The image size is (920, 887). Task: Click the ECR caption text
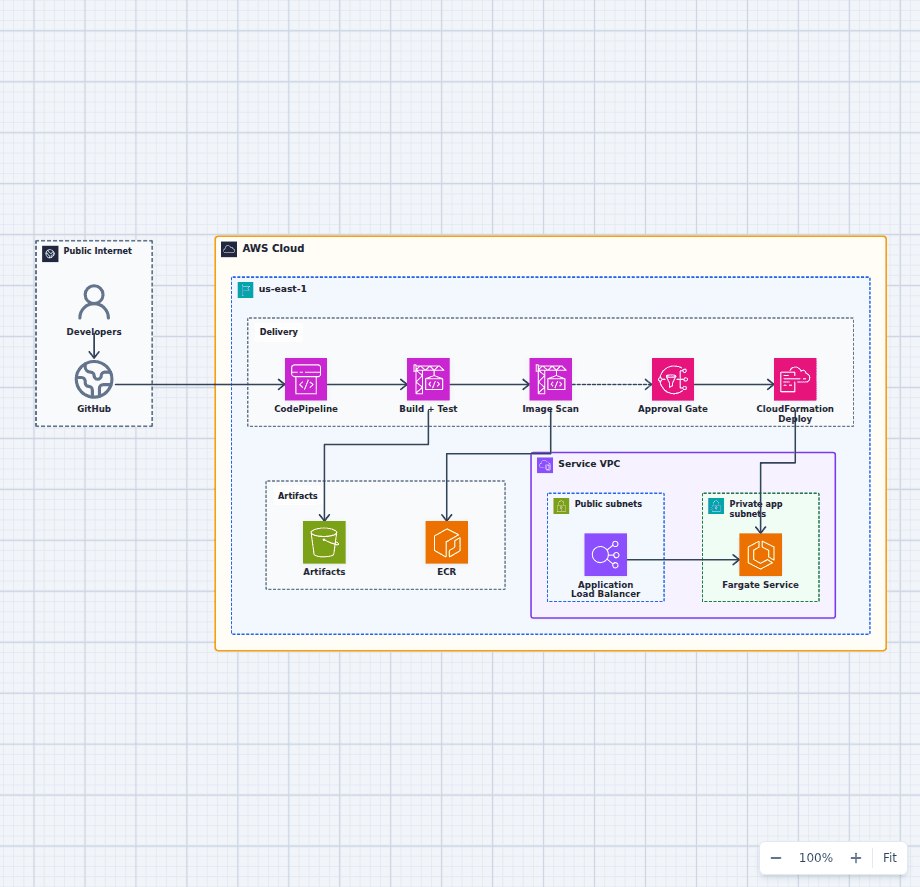click(447, 571)
